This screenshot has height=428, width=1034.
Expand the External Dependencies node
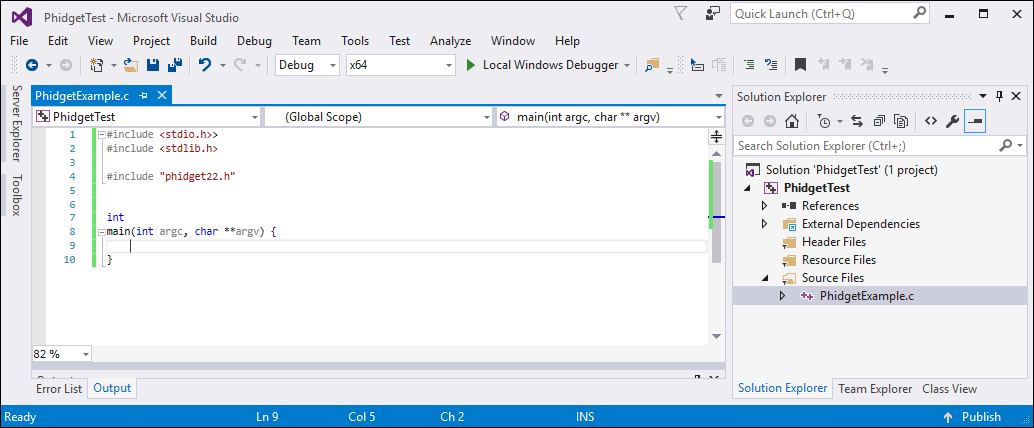point(765,224)
